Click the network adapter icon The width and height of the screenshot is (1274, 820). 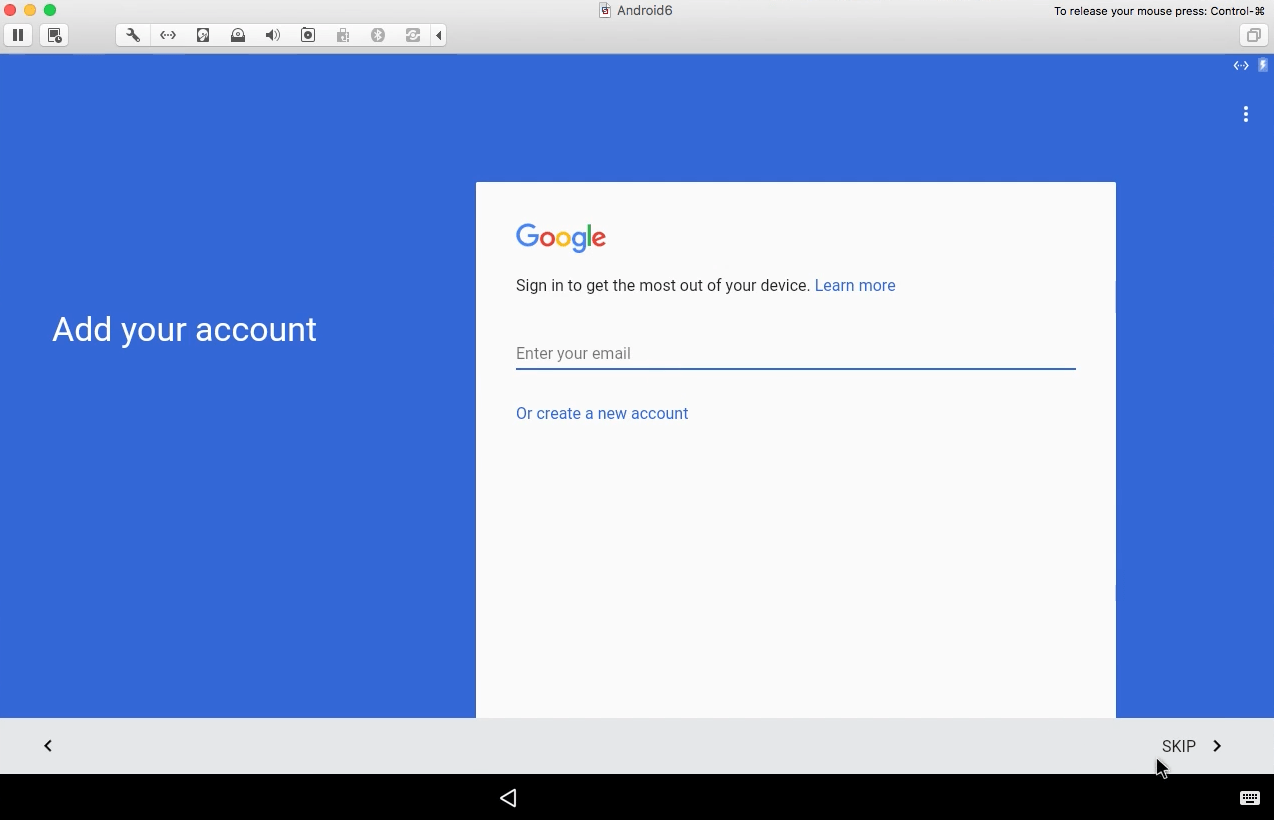(x=168, y=35)
